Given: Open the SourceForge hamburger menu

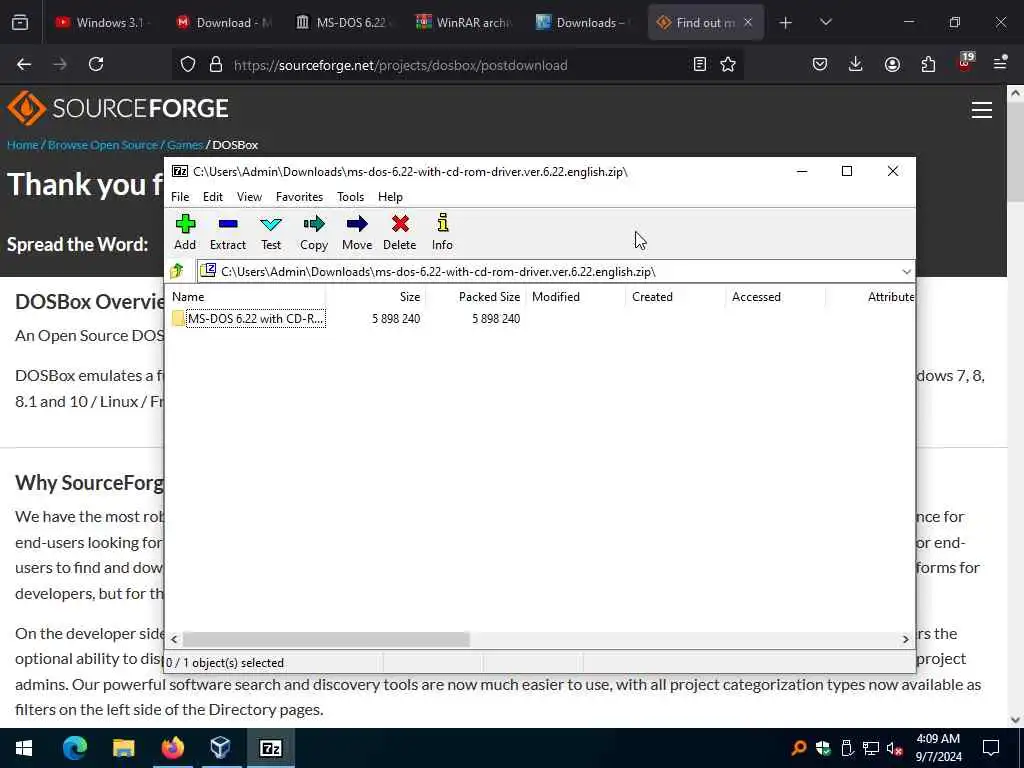Looking at the screenshot, I should (x=982, y=110).
